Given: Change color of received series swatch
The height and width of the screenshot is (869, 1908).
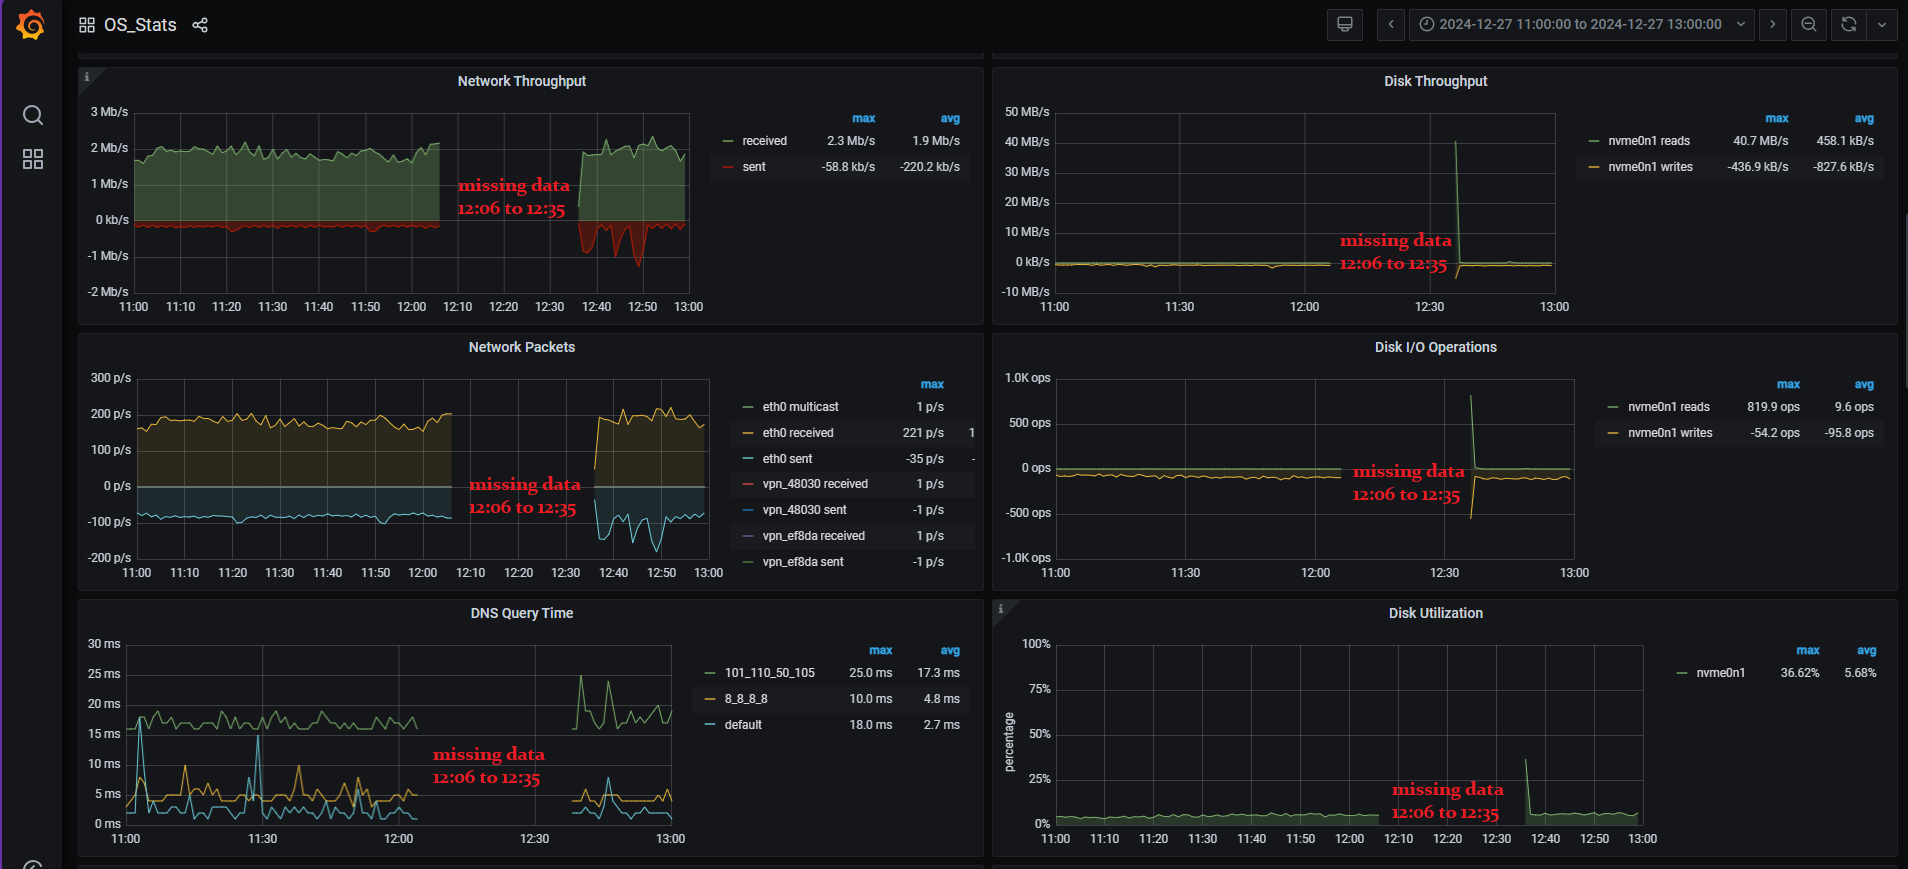Looking at the screenshot, I should pyautogui.click(x=728, y=141).
